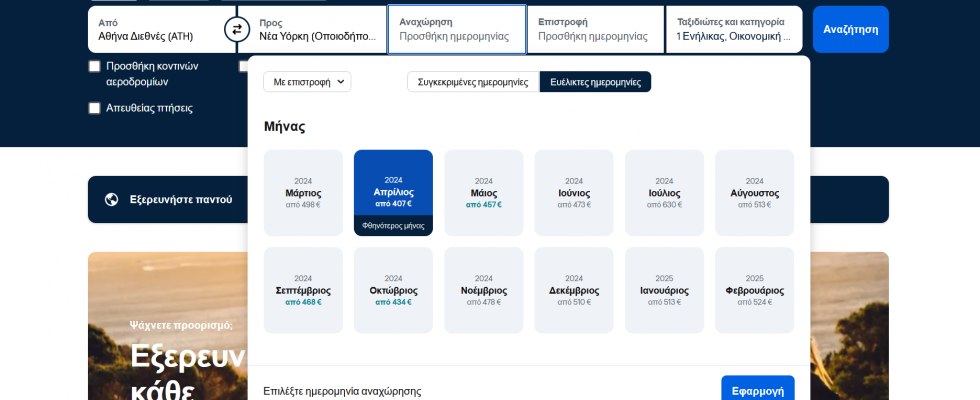
Task: Choose Ιούνιος 2024 month card
Action: (574, 193)
